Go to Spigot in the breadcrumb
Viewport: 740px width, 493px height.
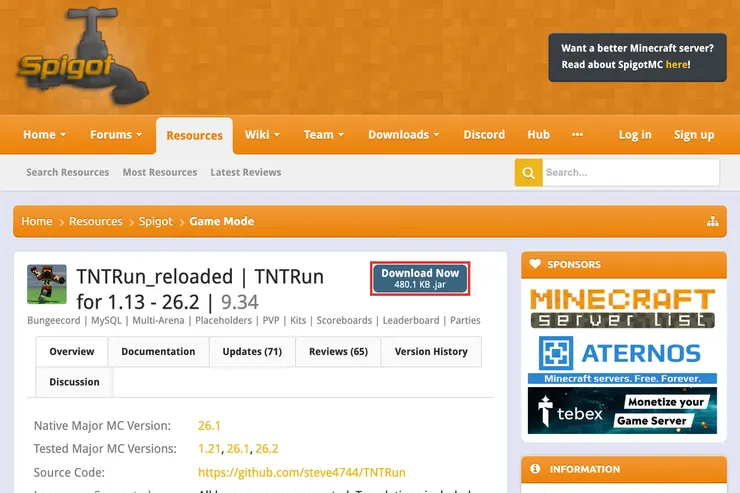click(x=156, y=221)
